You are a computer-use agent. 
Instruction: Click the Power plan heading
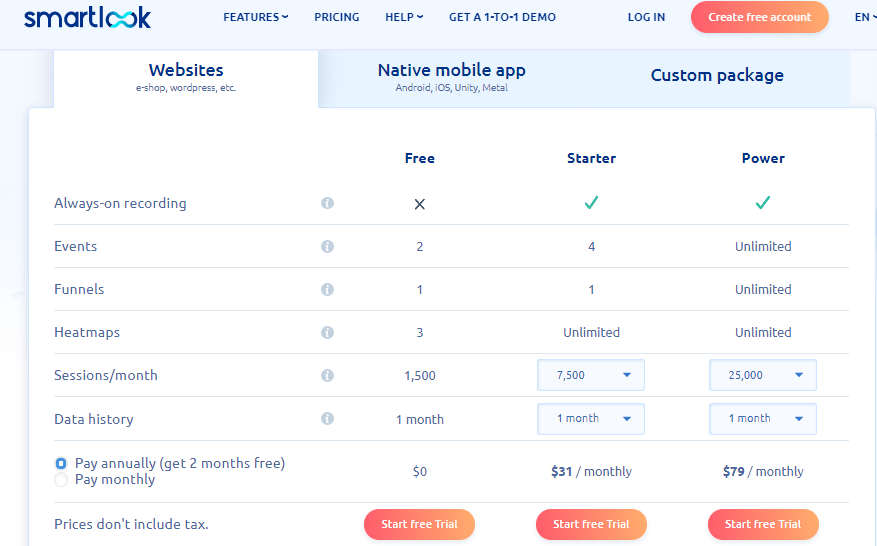pos(763,158)
